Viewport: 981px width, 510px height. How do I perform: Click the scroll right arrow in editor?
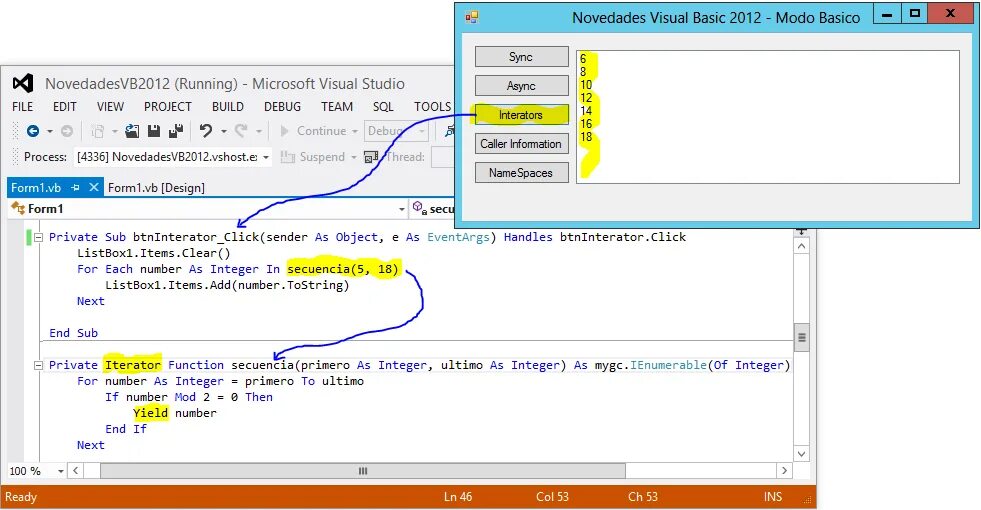pos(785,471)
